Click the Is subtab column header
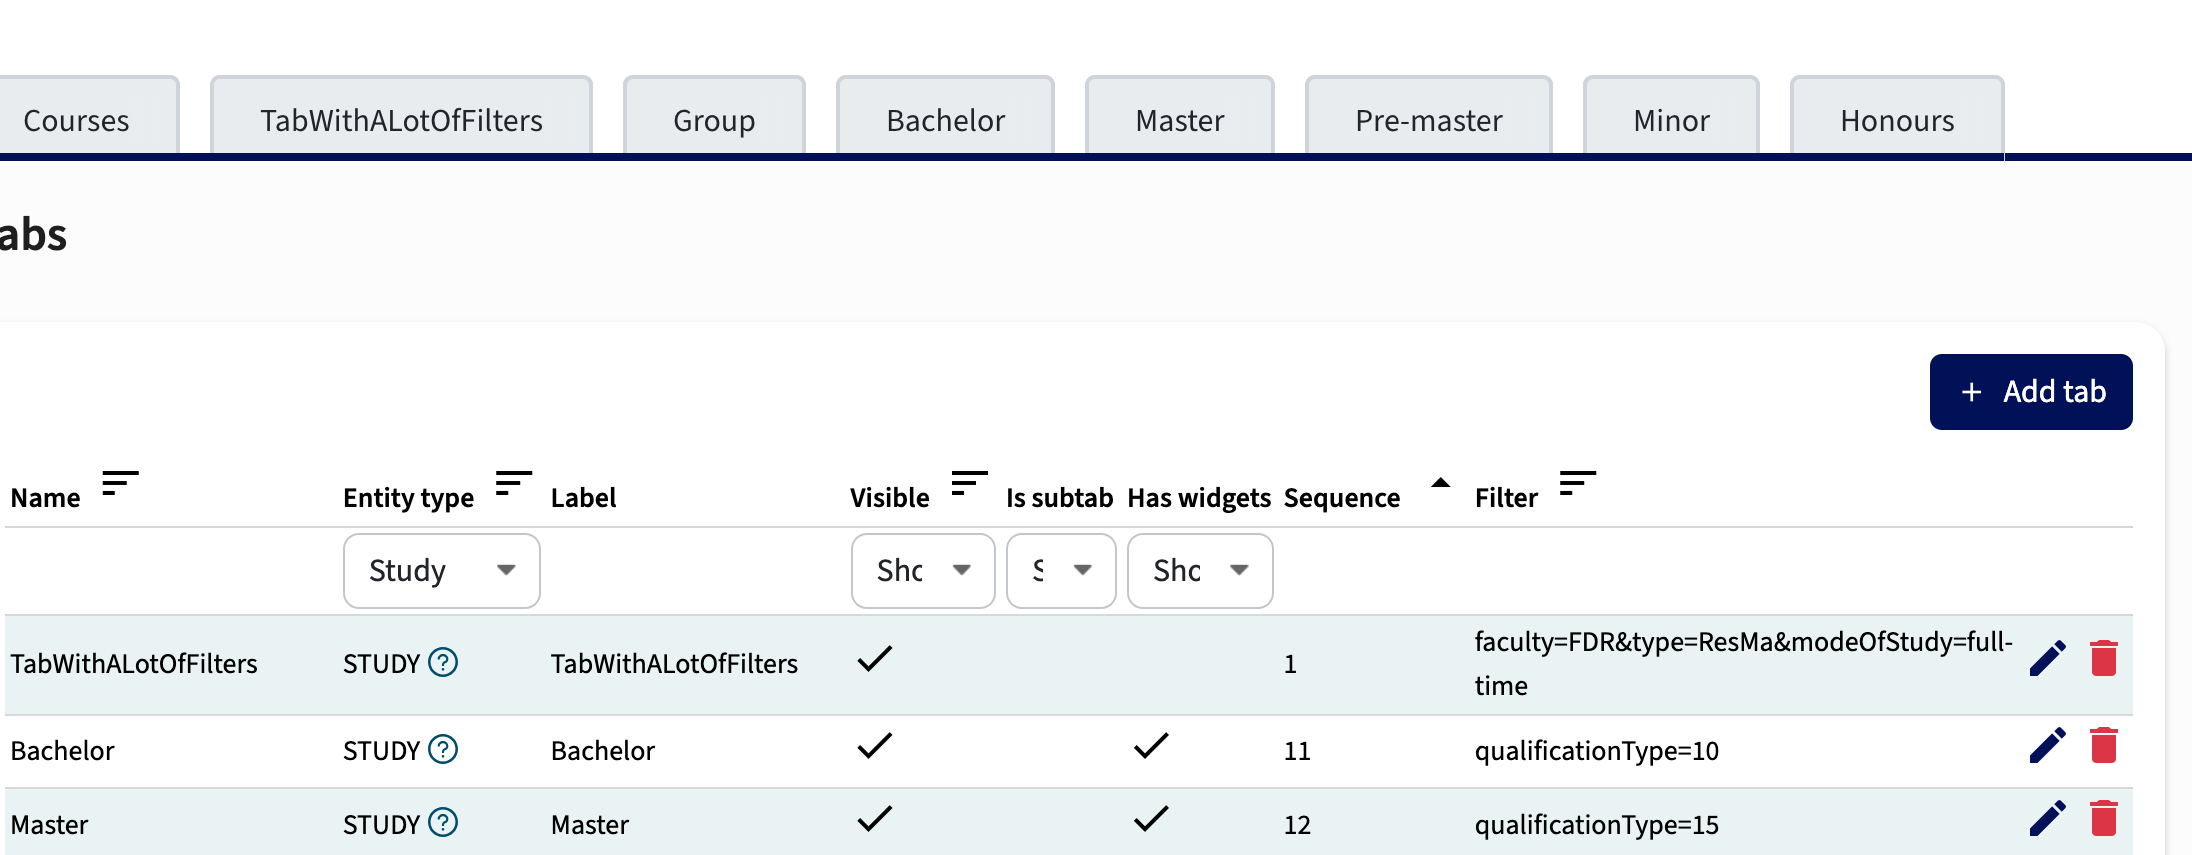2192x855 pixels. (x=1059, y=498)
